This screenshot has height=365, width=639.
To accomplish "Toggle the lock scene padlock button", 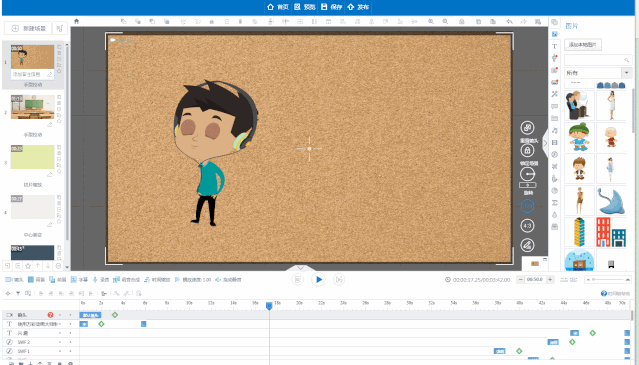I will click(527, 151).
